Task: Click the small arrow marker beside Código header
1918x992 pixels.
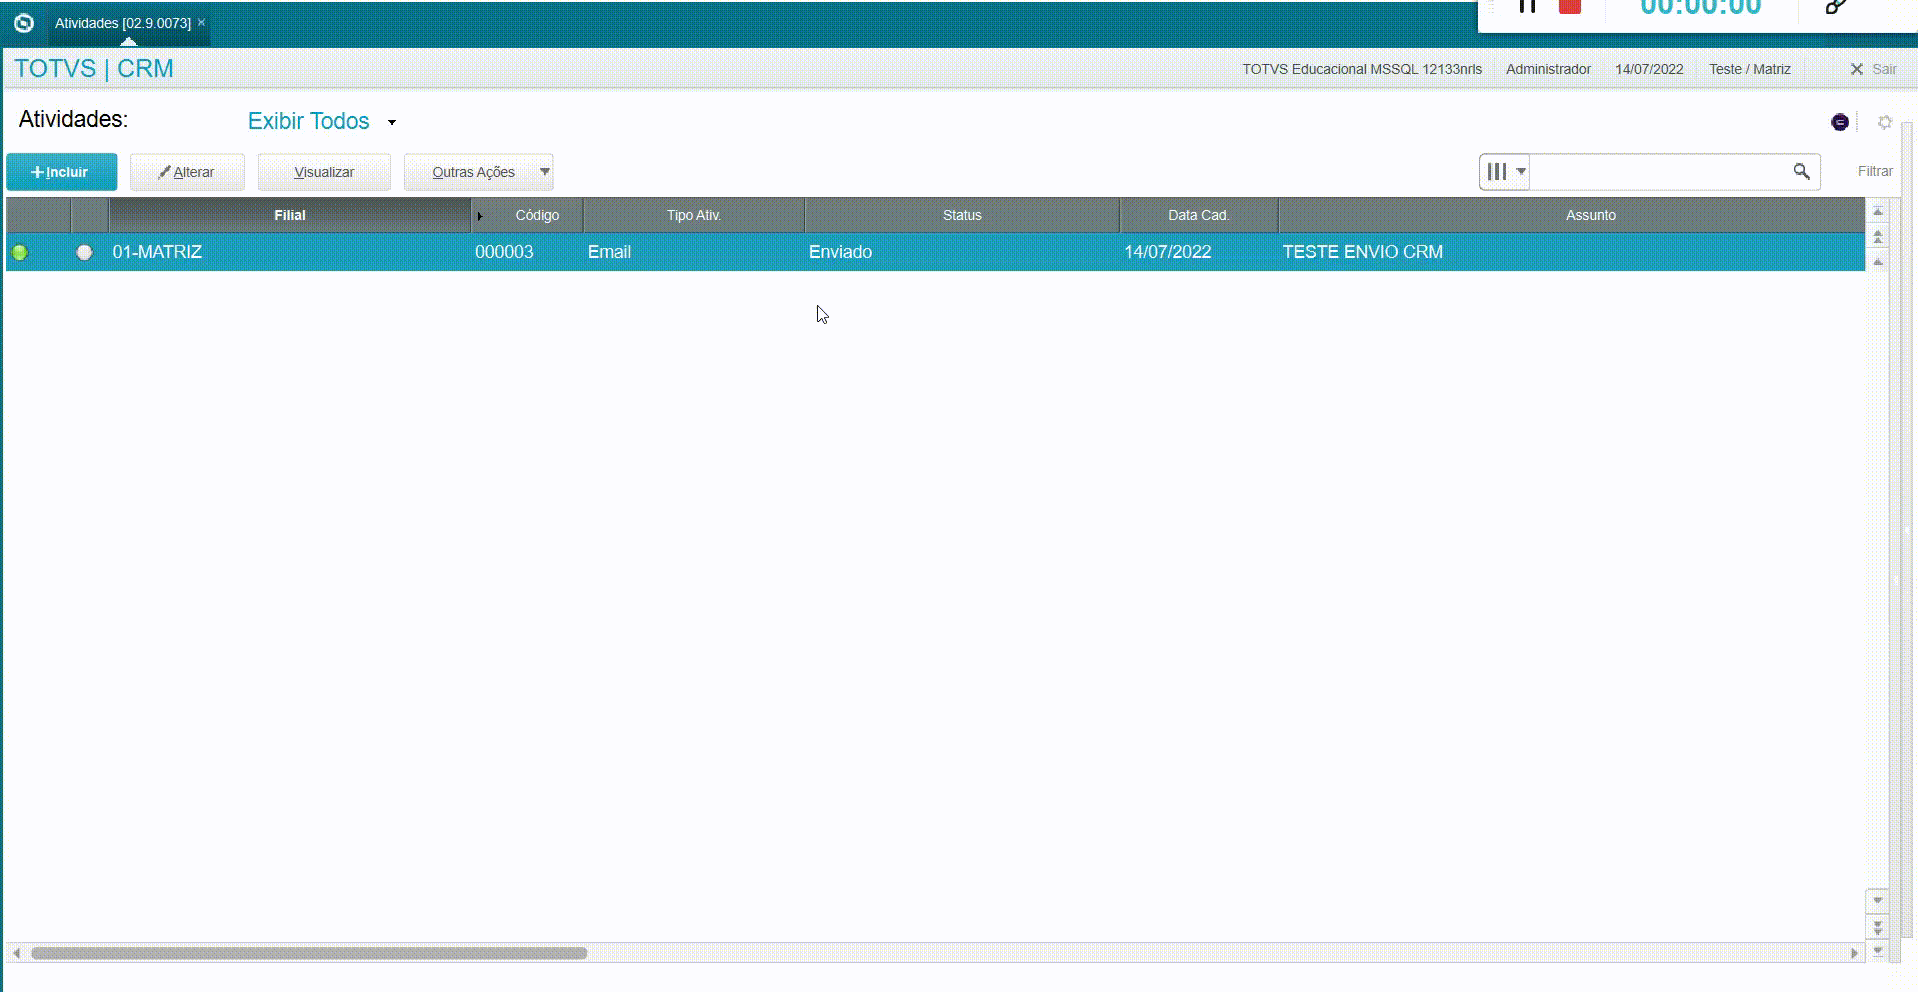Action: point(480,216)
